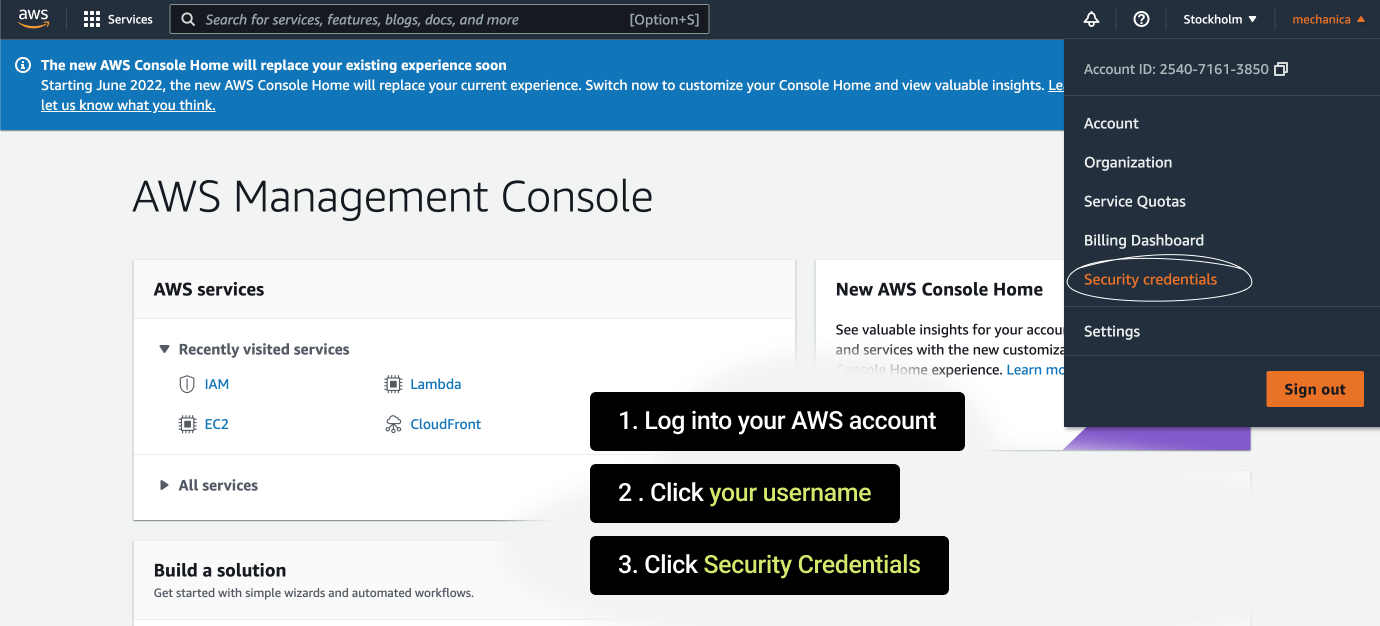Image resolution: width=1380 pixels, height=626 pixels.
Task: Click the EC2 chip icon
Action: pos(187,424)
